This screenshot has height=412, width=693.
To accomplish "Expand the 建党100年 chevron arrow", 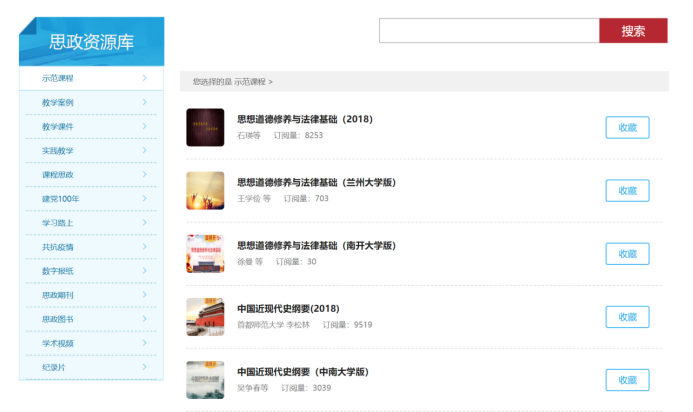I will pyautogui.click(x=145, y=198).
